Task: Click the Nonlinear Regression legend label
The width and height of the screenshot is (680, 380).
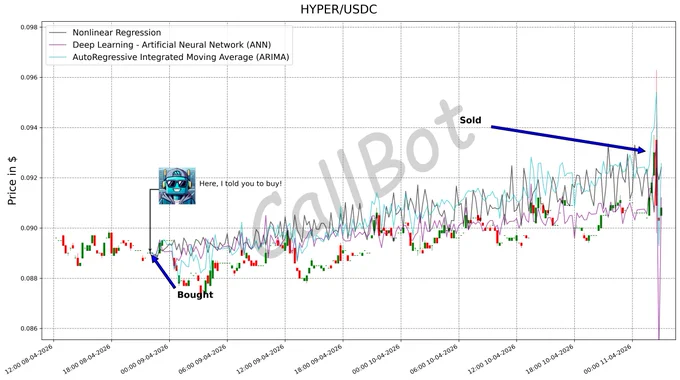Action: point(117,33)
